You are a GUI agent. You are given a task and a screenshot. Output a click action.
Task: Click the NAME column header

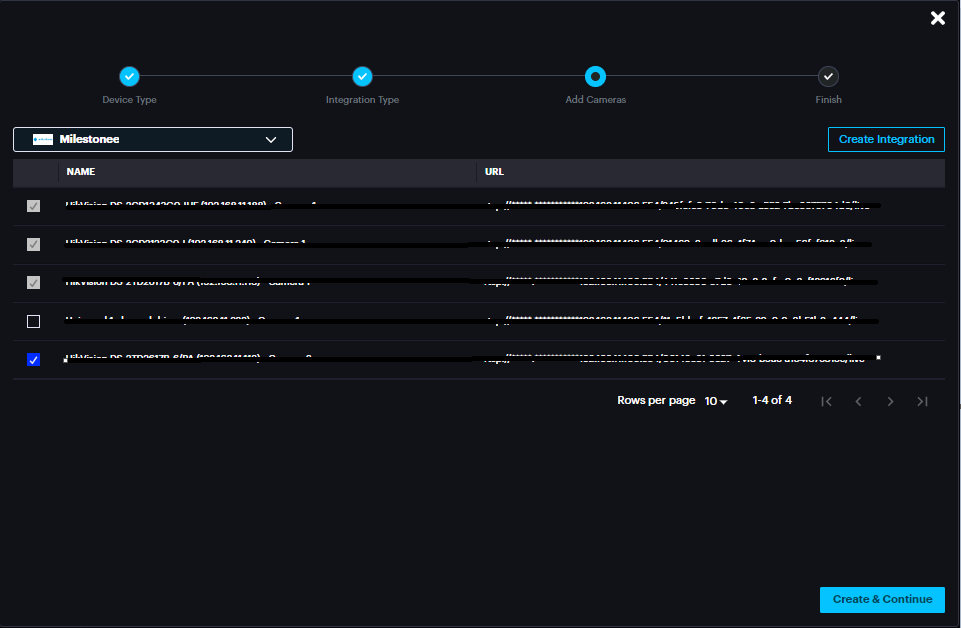tap(80, 172)
